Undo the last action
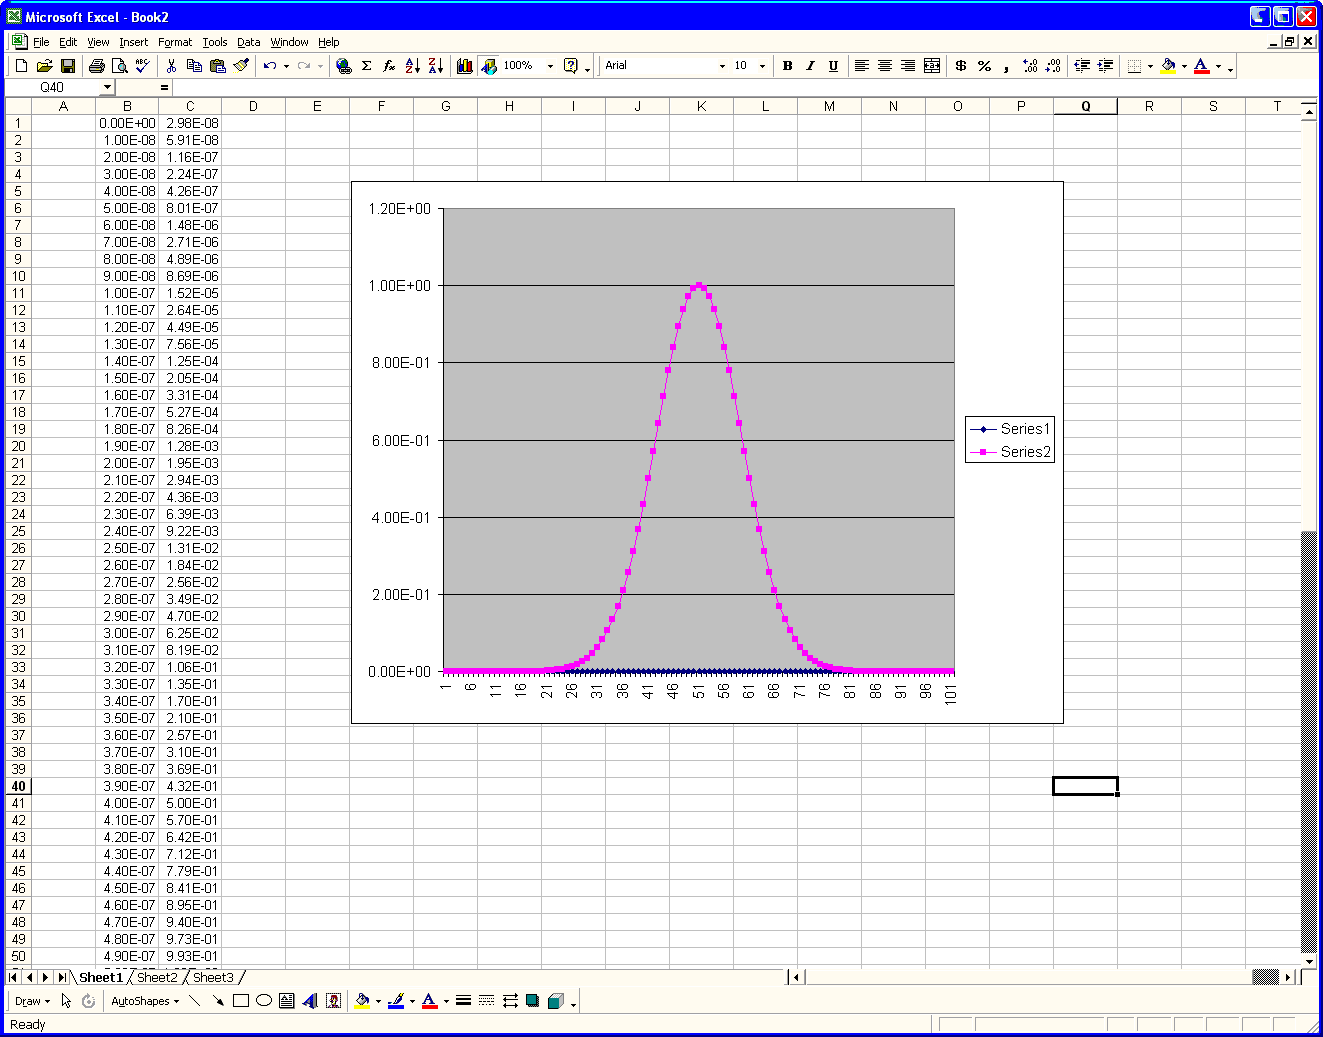 coord(269,66)
